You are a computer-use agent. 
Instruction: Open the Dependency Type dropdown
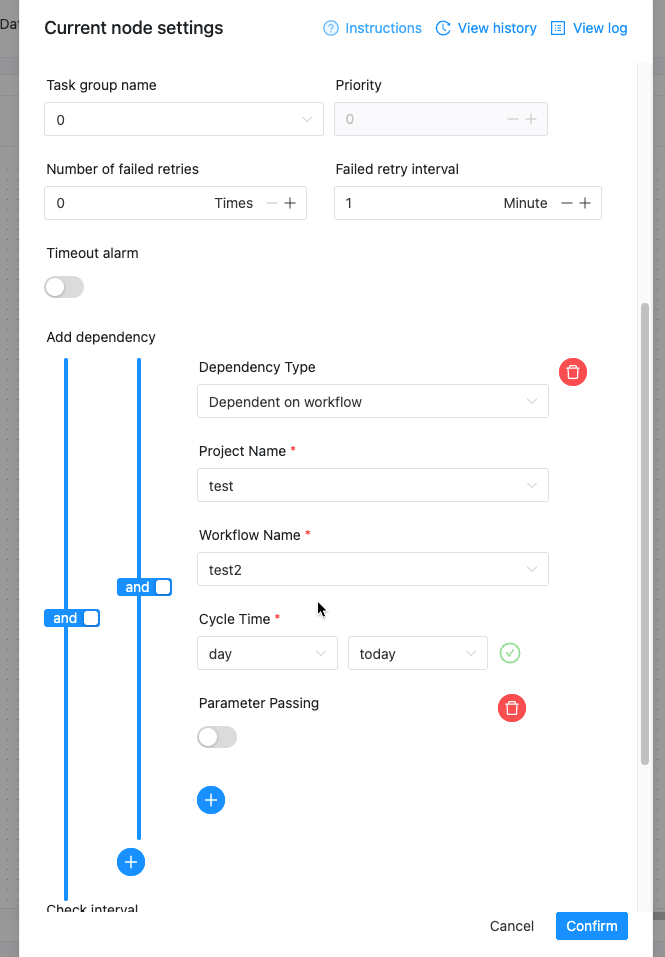(x=373, y=402)
